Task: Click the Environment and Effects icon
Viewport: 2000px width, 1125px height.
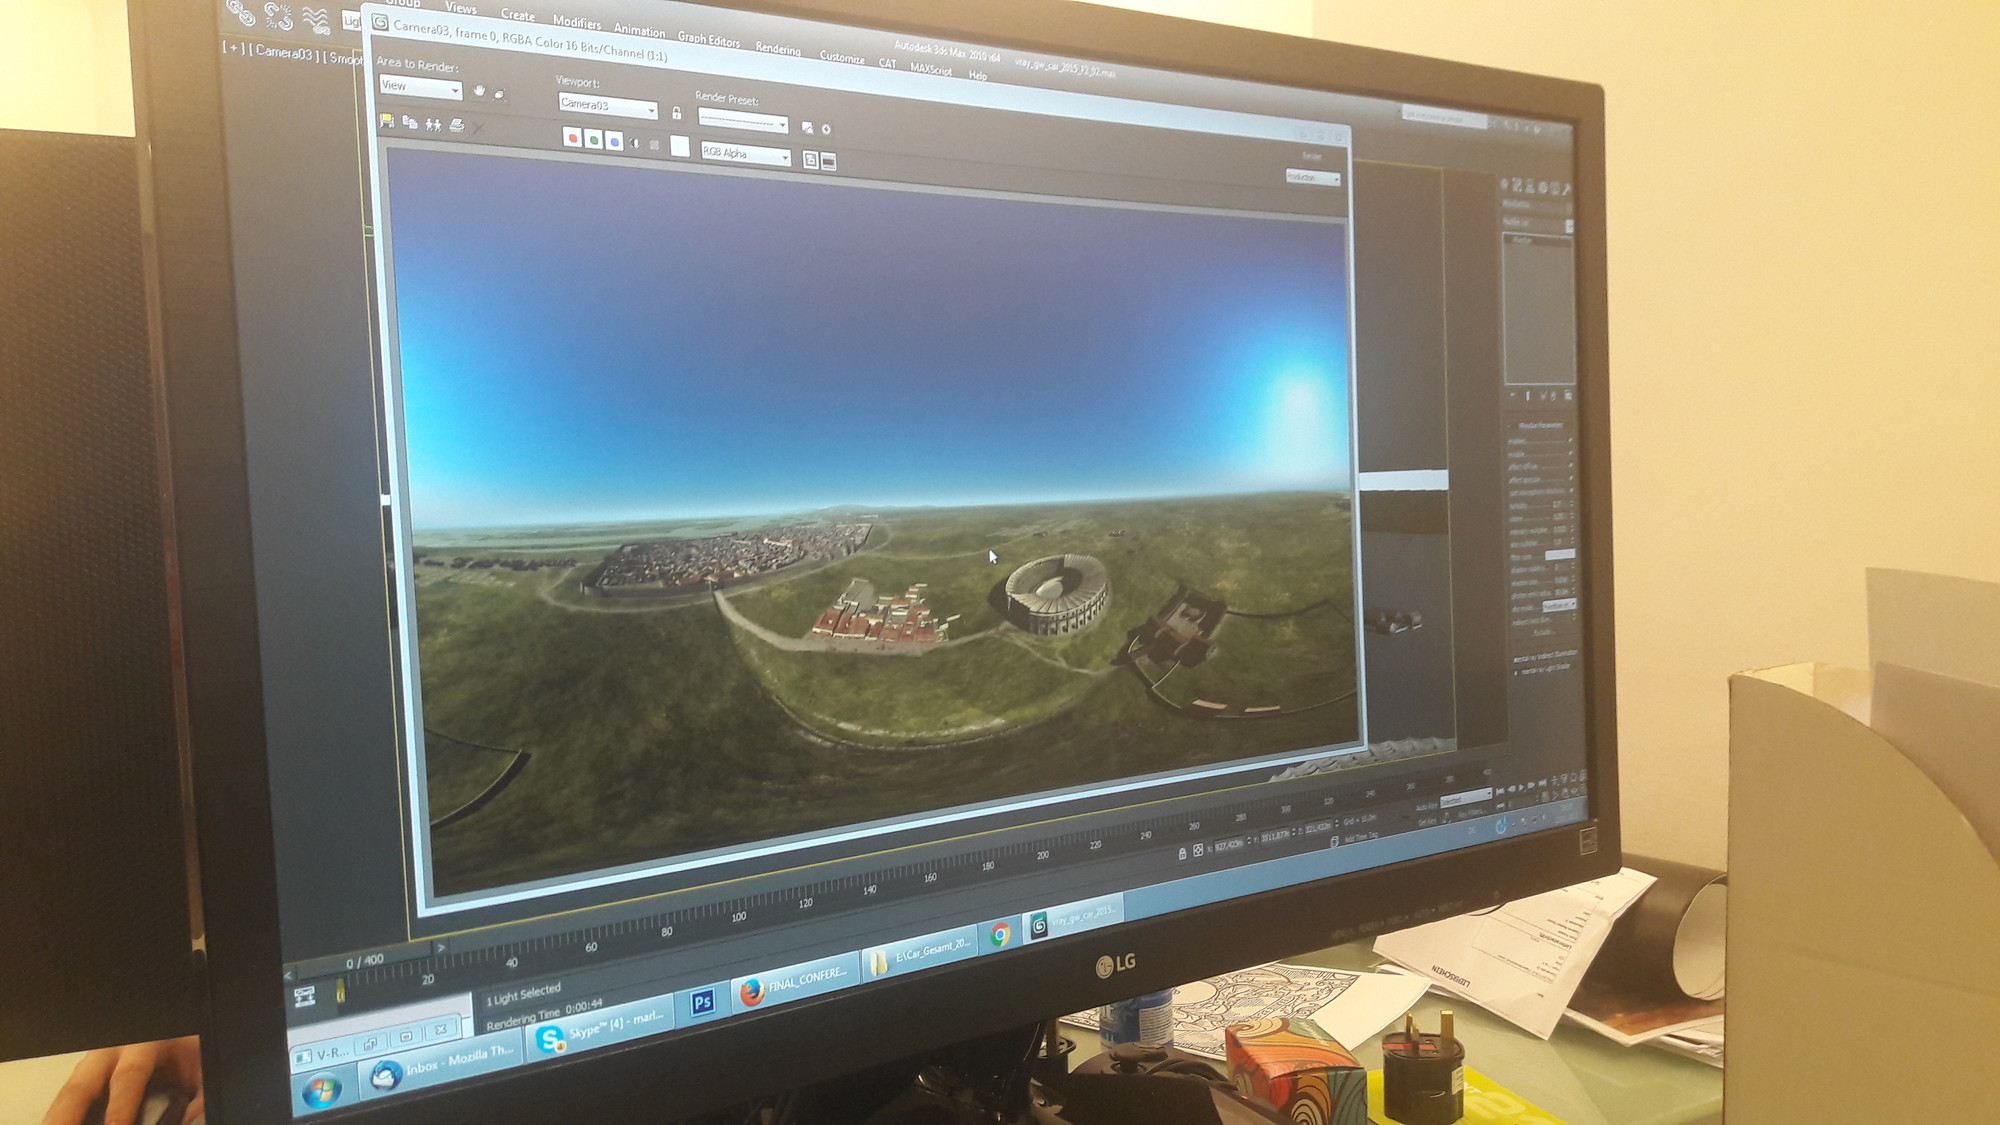Action: pyautogui.click(x=826, y=129)
